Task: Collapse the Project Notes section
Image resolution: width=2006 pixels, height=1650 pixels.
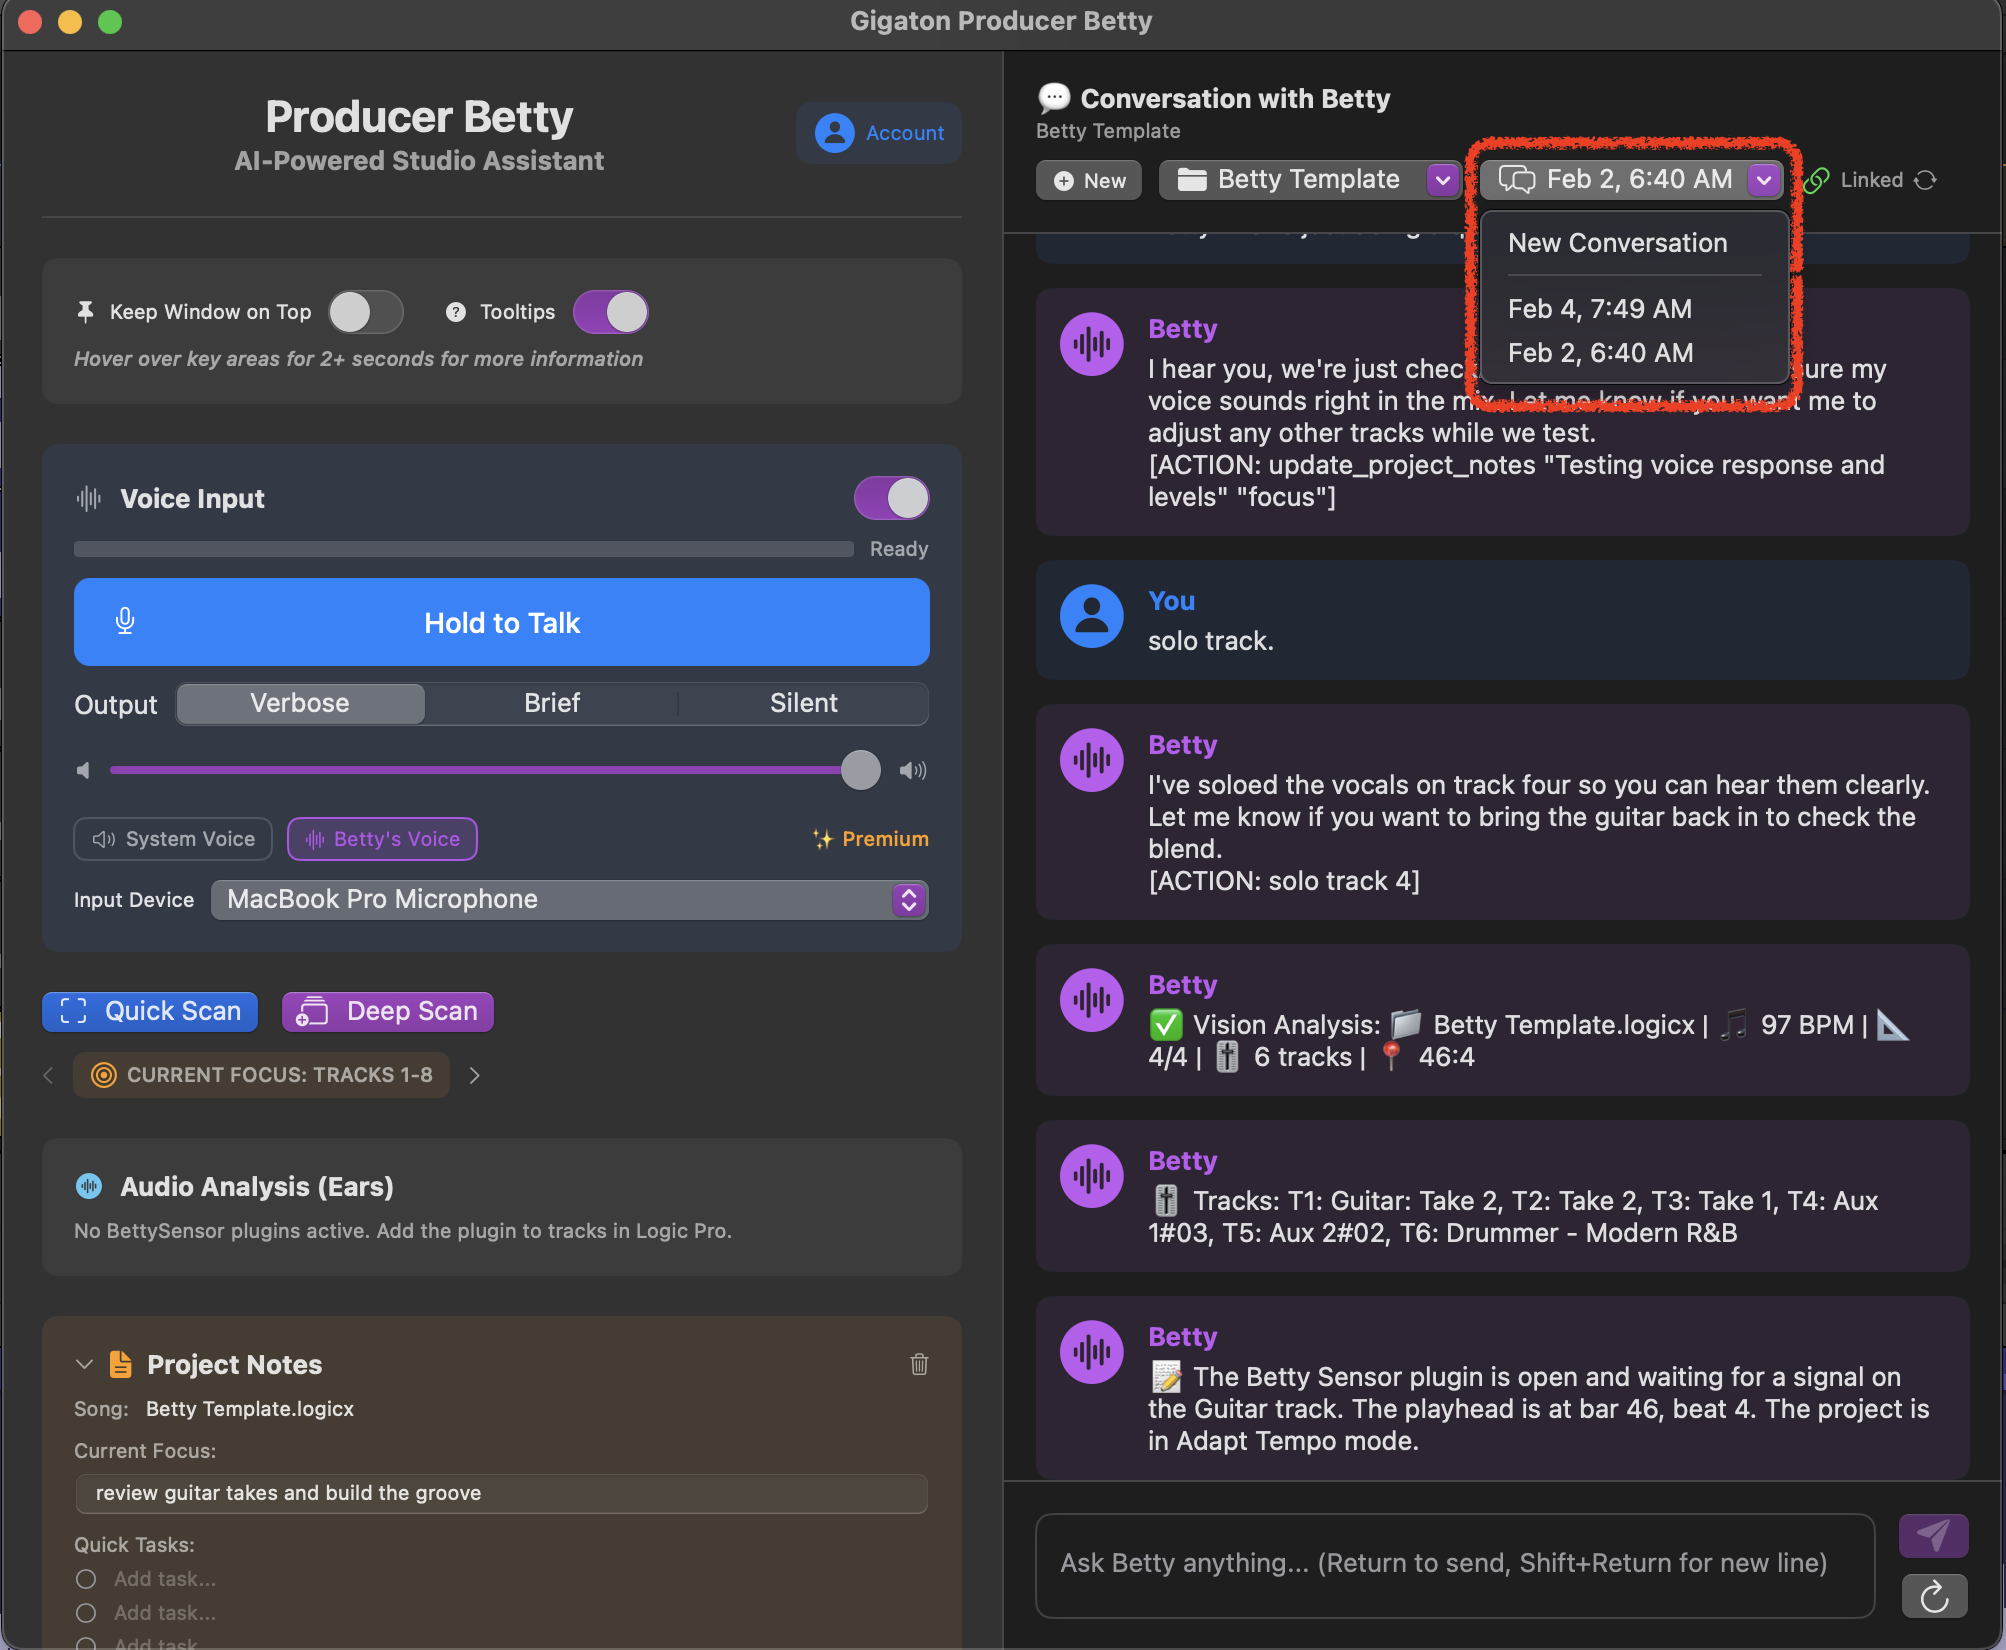Action: (x=85, y=1364)
